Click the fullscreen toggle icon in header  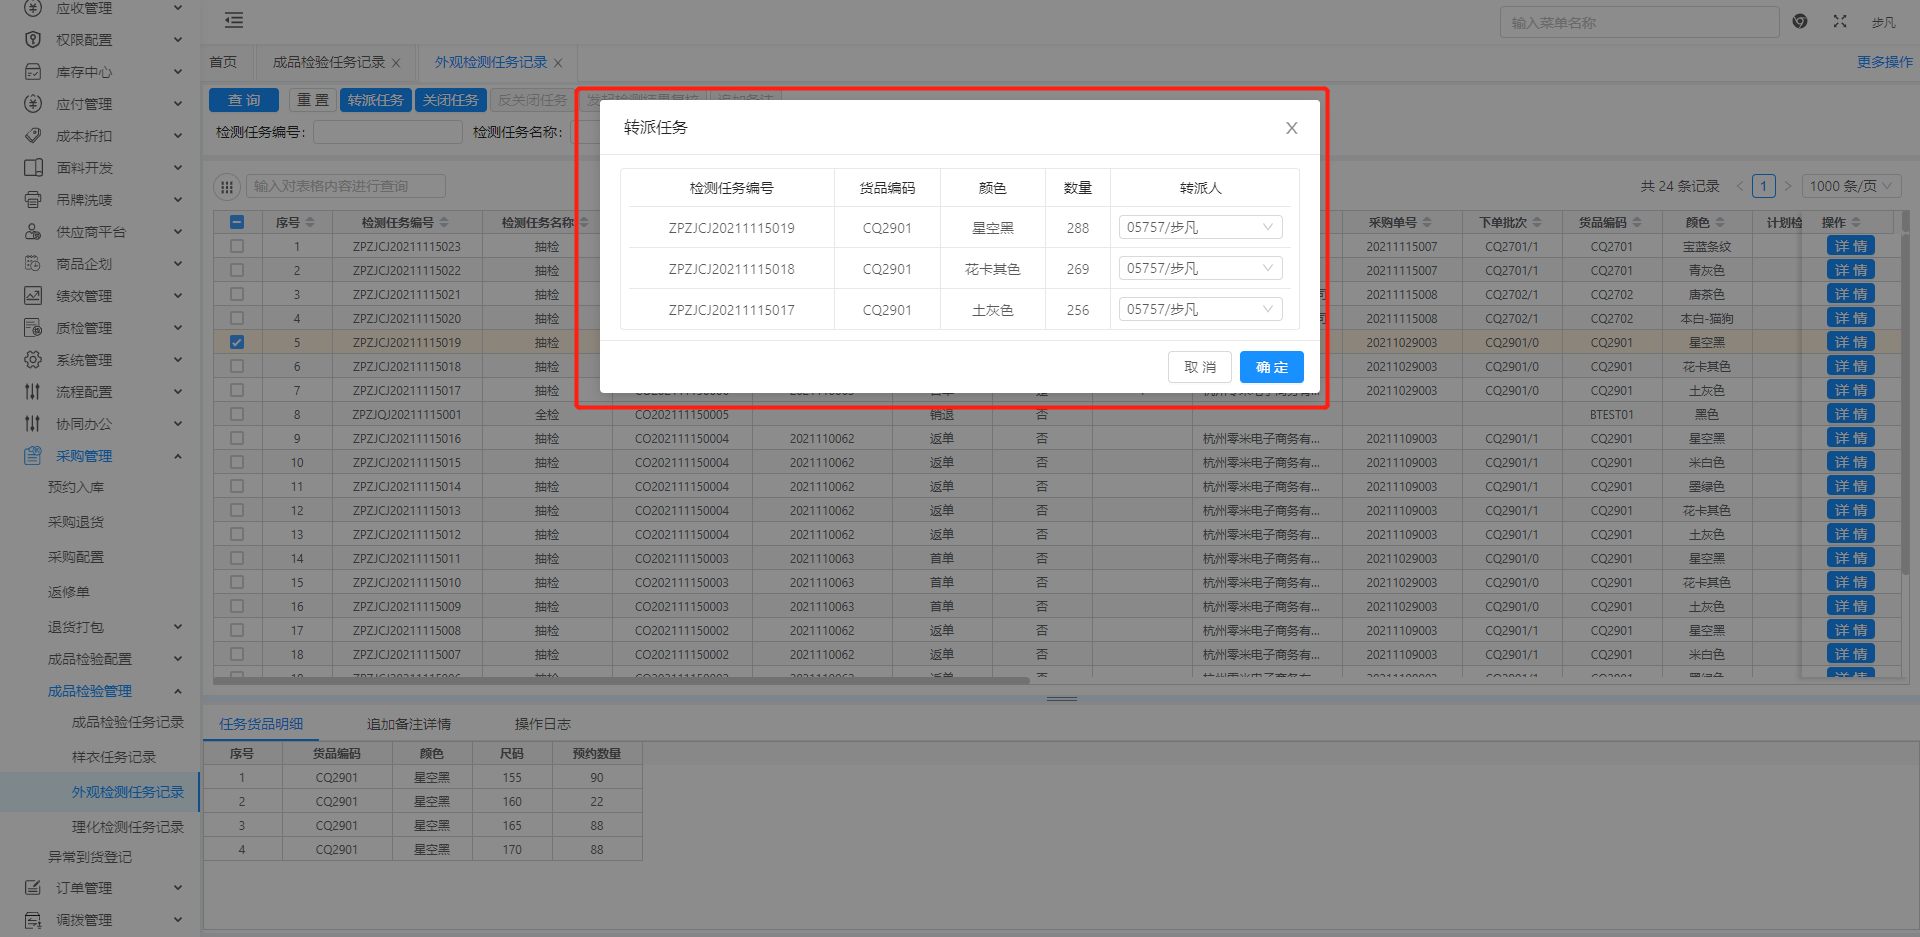(x=1839, y=21)
